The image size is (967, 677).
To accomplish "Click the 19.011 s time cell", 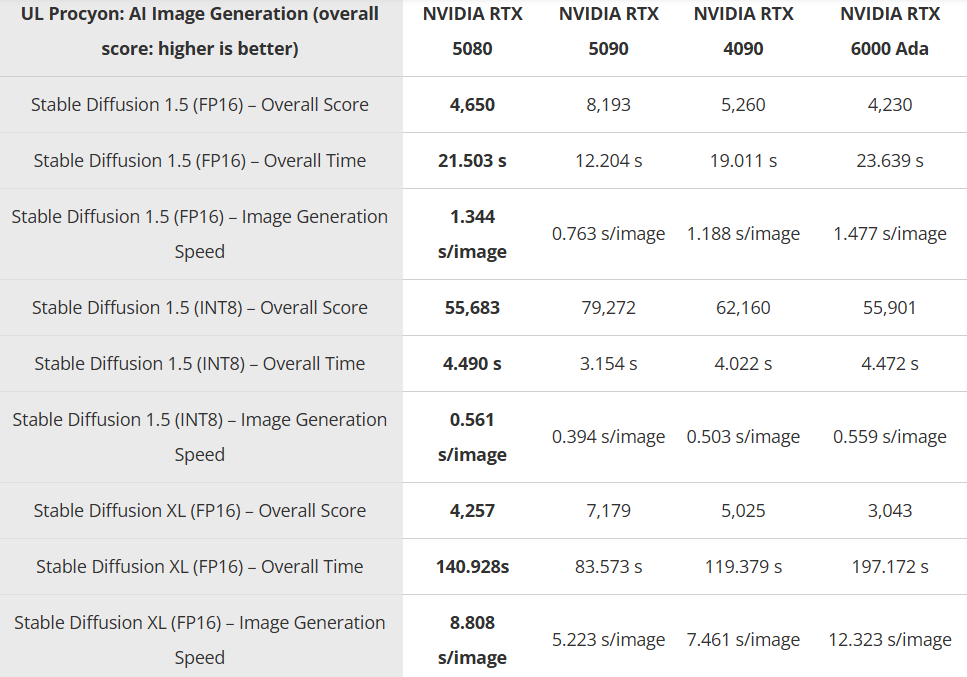I will [x=743, y=161].
